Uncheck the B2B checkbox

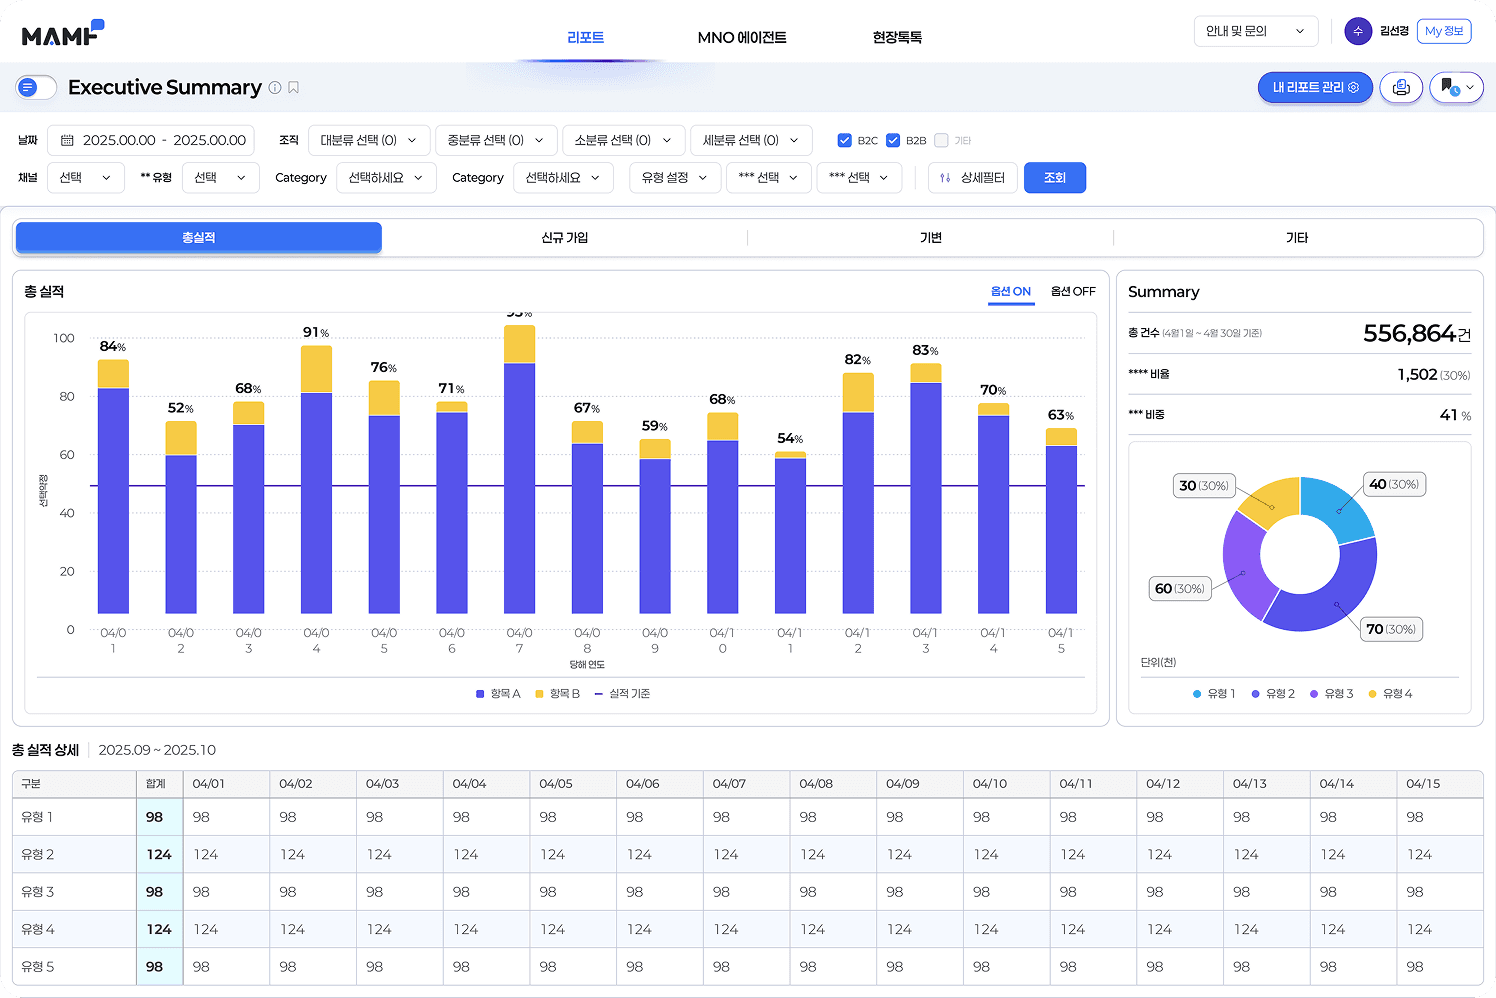click(x=893, y=141)
